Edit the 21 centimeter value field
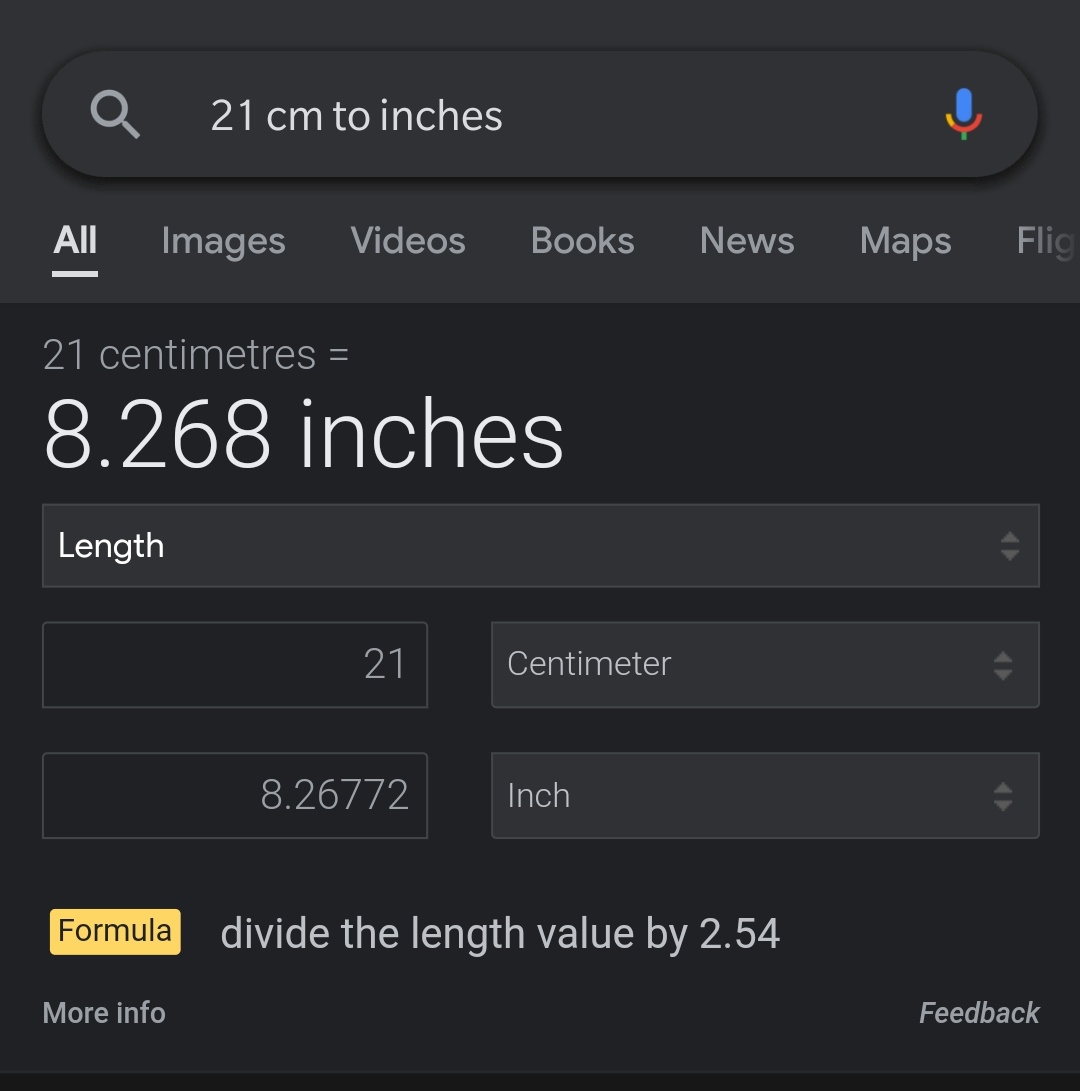 pyautogui.click(x=235, y=664)
